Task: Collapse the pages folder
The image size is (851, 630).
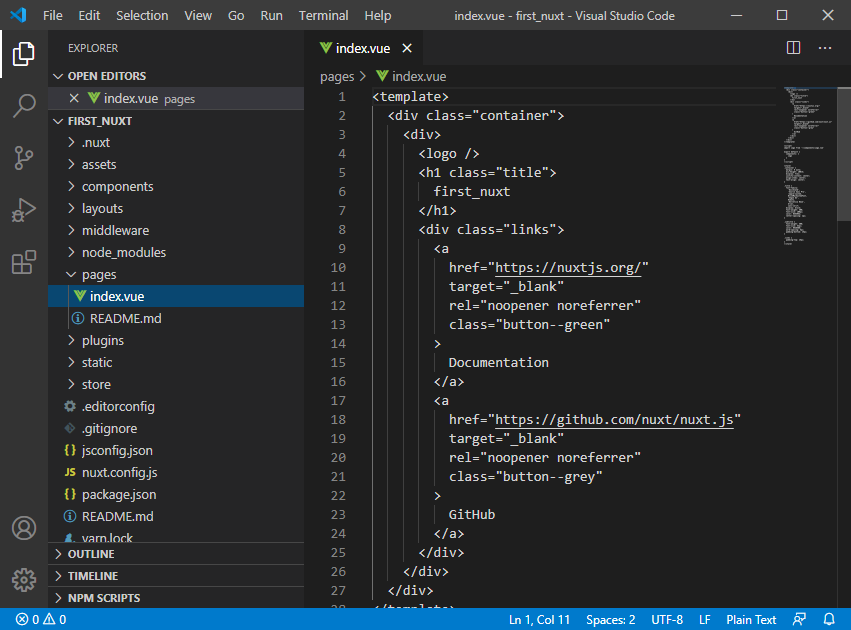Action: point(98,275)
